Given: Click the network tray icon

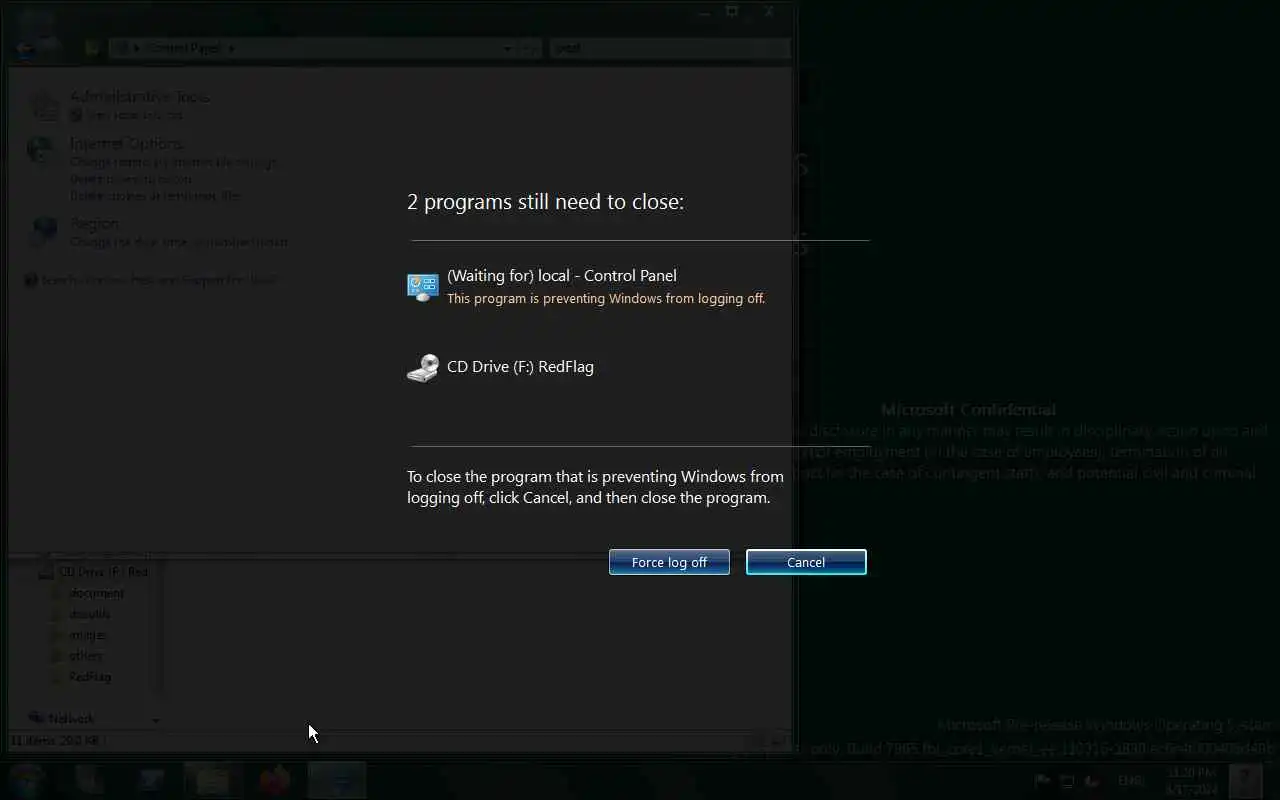Looking at the screenshot, I should [x=1067, y=781].
